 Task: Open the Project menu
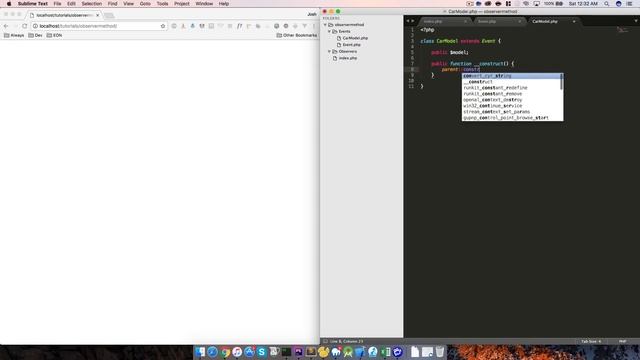point(182,4)
